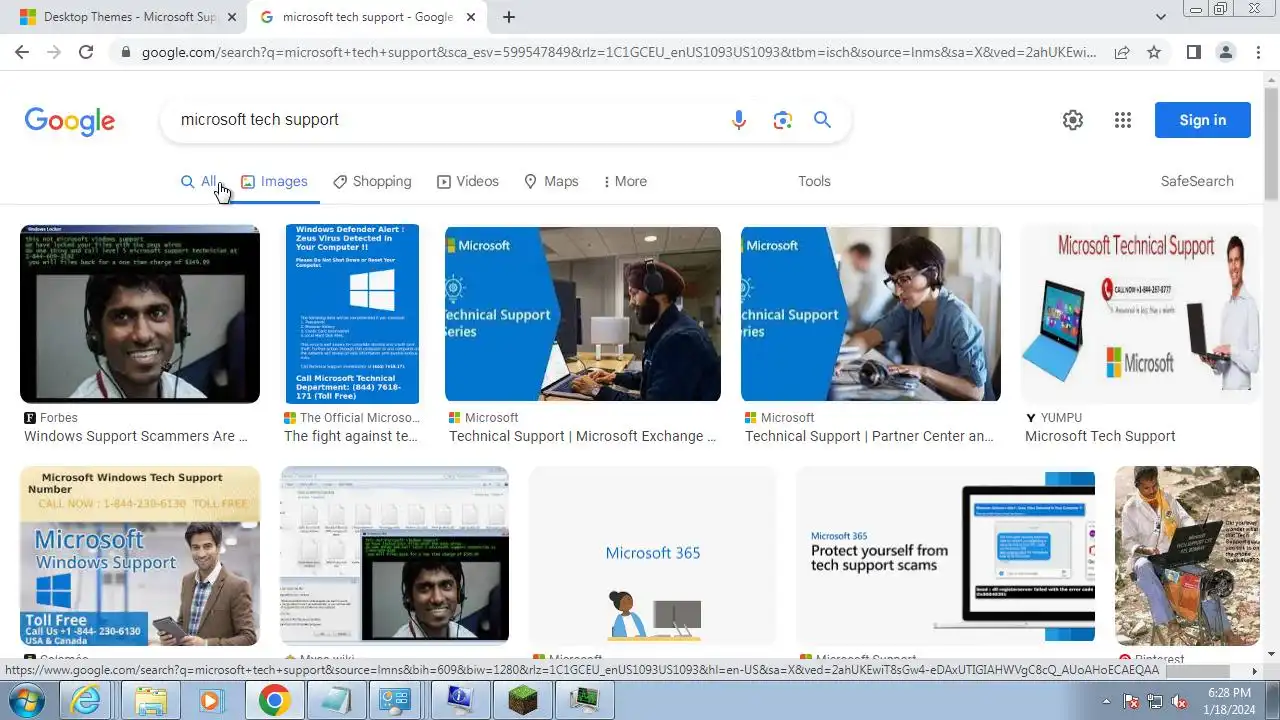Open the YUMPU Microsoft Technical Support image

[1140, 314]
